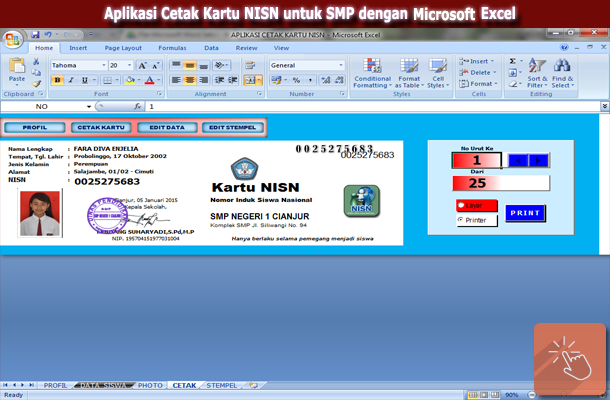This screenshot has height=400, width=610.
Task: Open Conditional Formatting menu
Action: click(x=372, y=73)
